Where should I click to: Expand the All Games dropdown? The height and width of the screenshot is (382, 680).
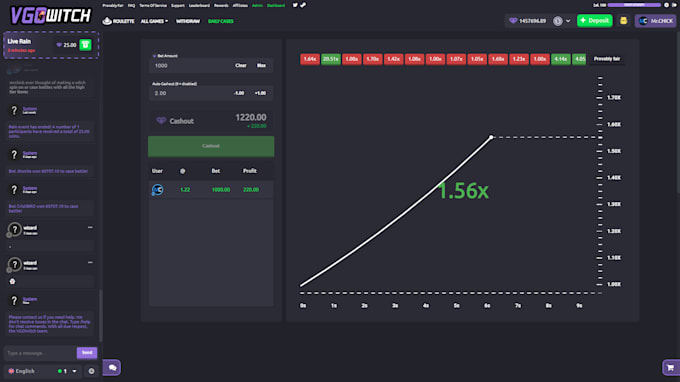154,21
